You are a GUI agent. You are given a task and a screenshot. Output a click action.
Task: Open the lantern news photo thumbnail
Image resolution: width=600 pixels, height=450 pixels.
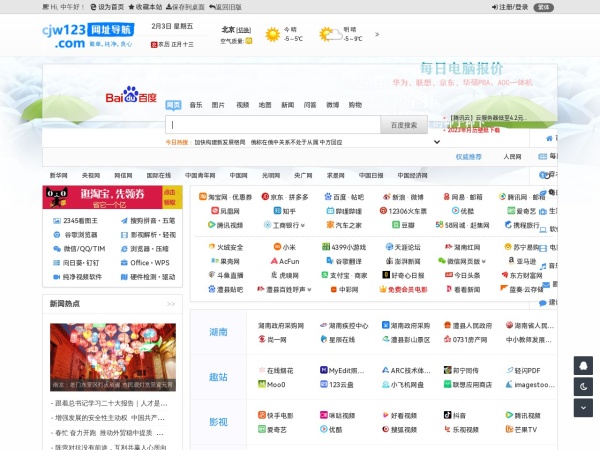pos(113,357)
